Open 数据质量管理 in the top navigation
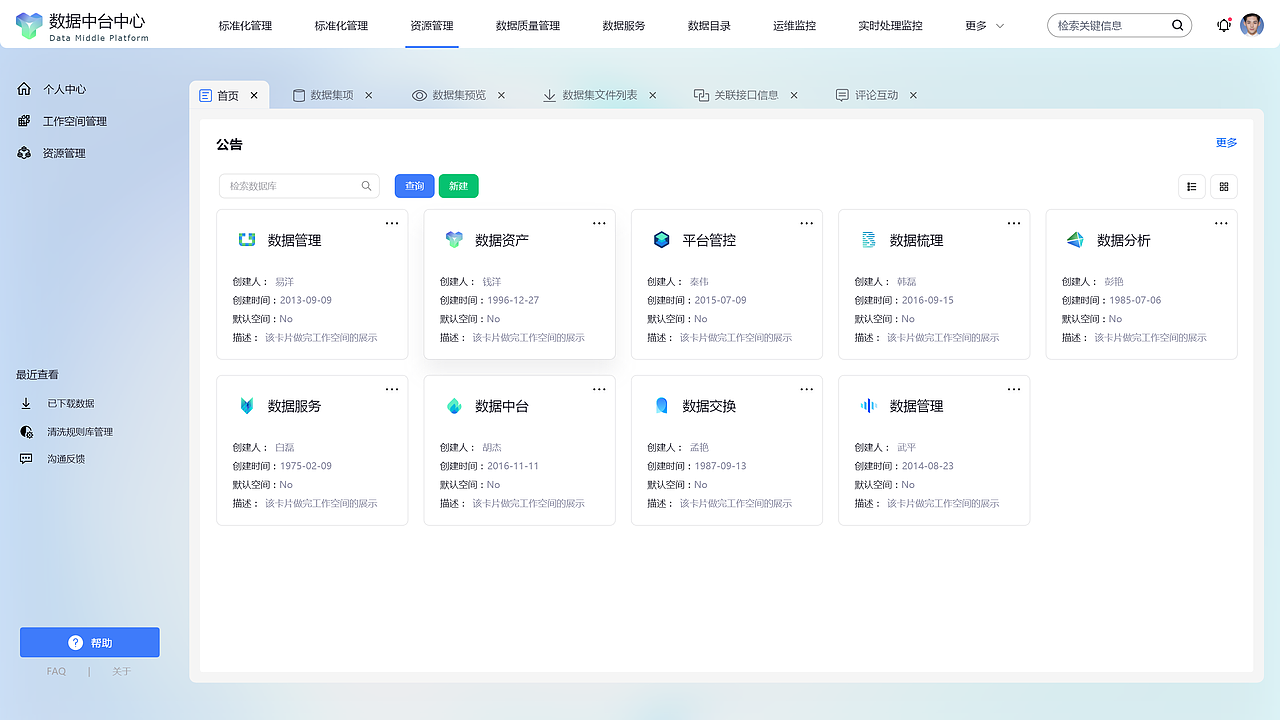 tap(528, 26)
